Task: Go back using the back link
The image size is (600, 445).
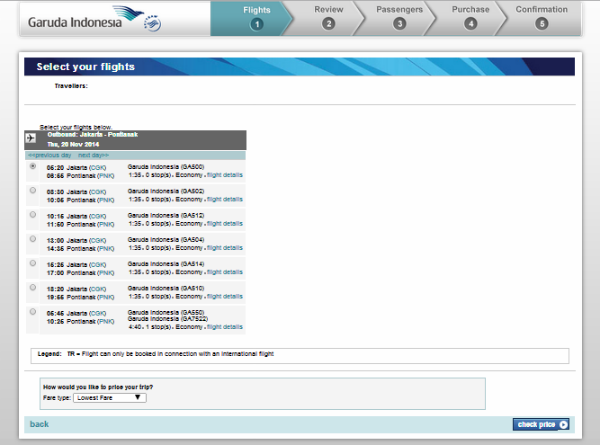Action: tap(39, 424)
